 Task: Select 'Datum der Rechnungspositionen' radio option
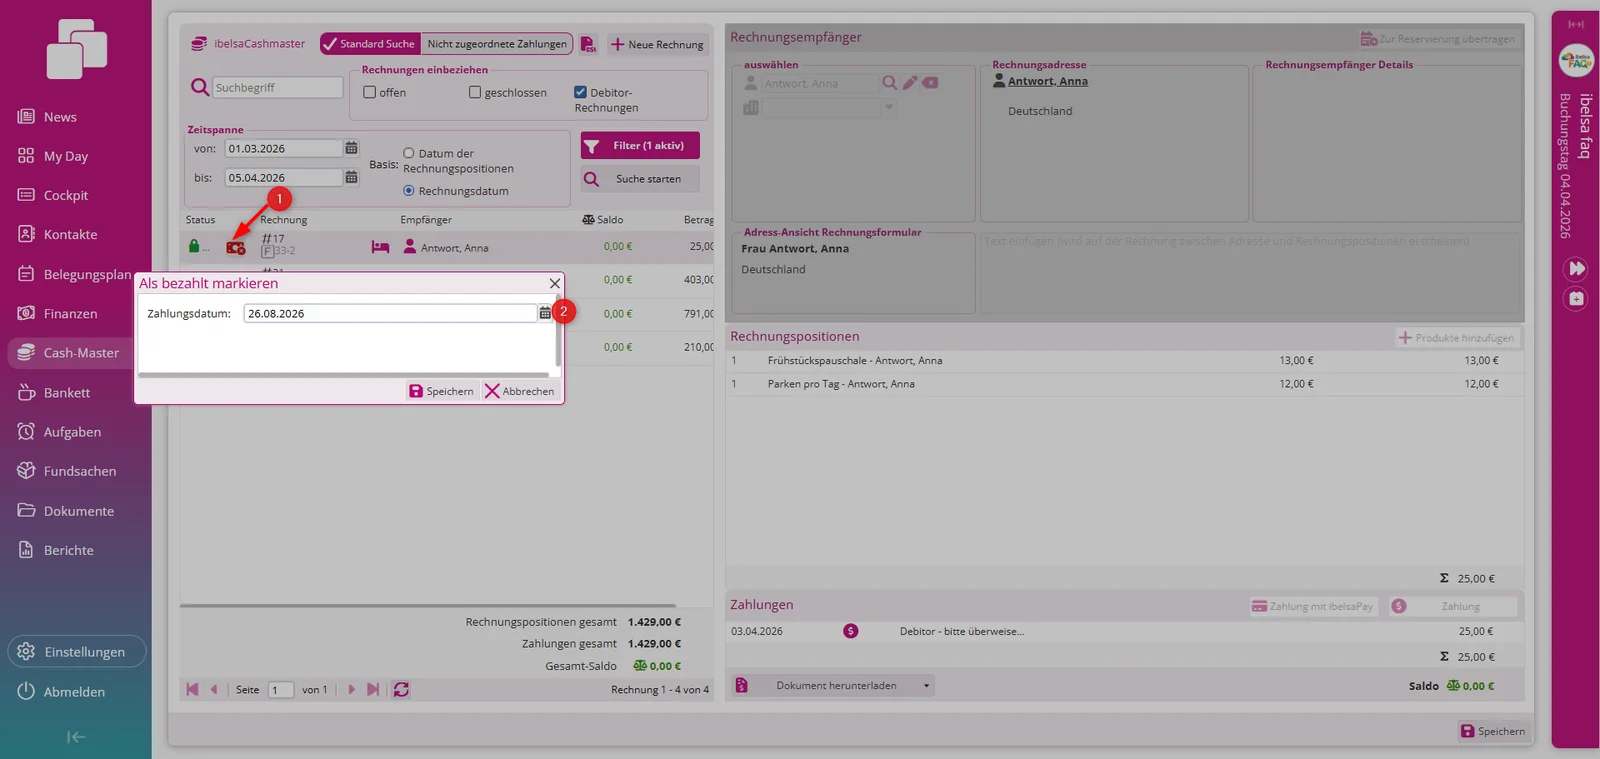(x=408, y=153)
